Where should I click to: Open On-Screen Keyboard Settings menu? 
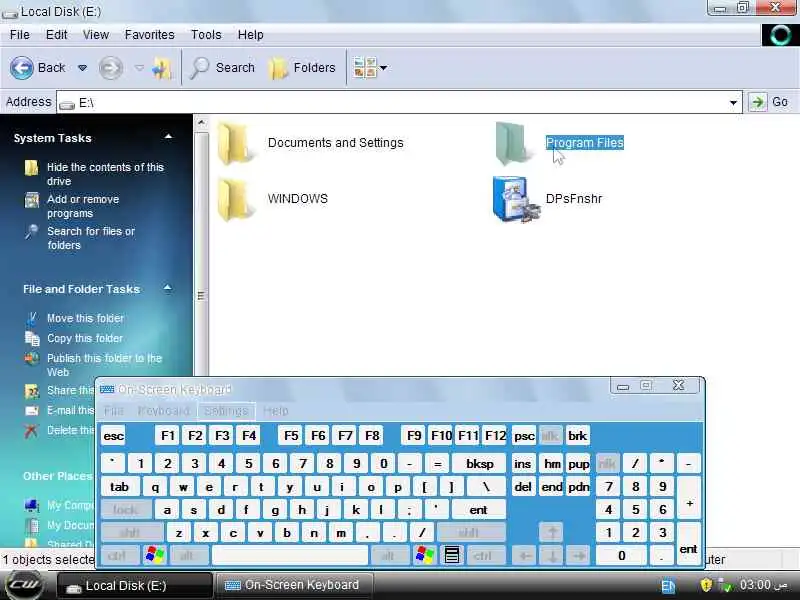tap(226, 411)
